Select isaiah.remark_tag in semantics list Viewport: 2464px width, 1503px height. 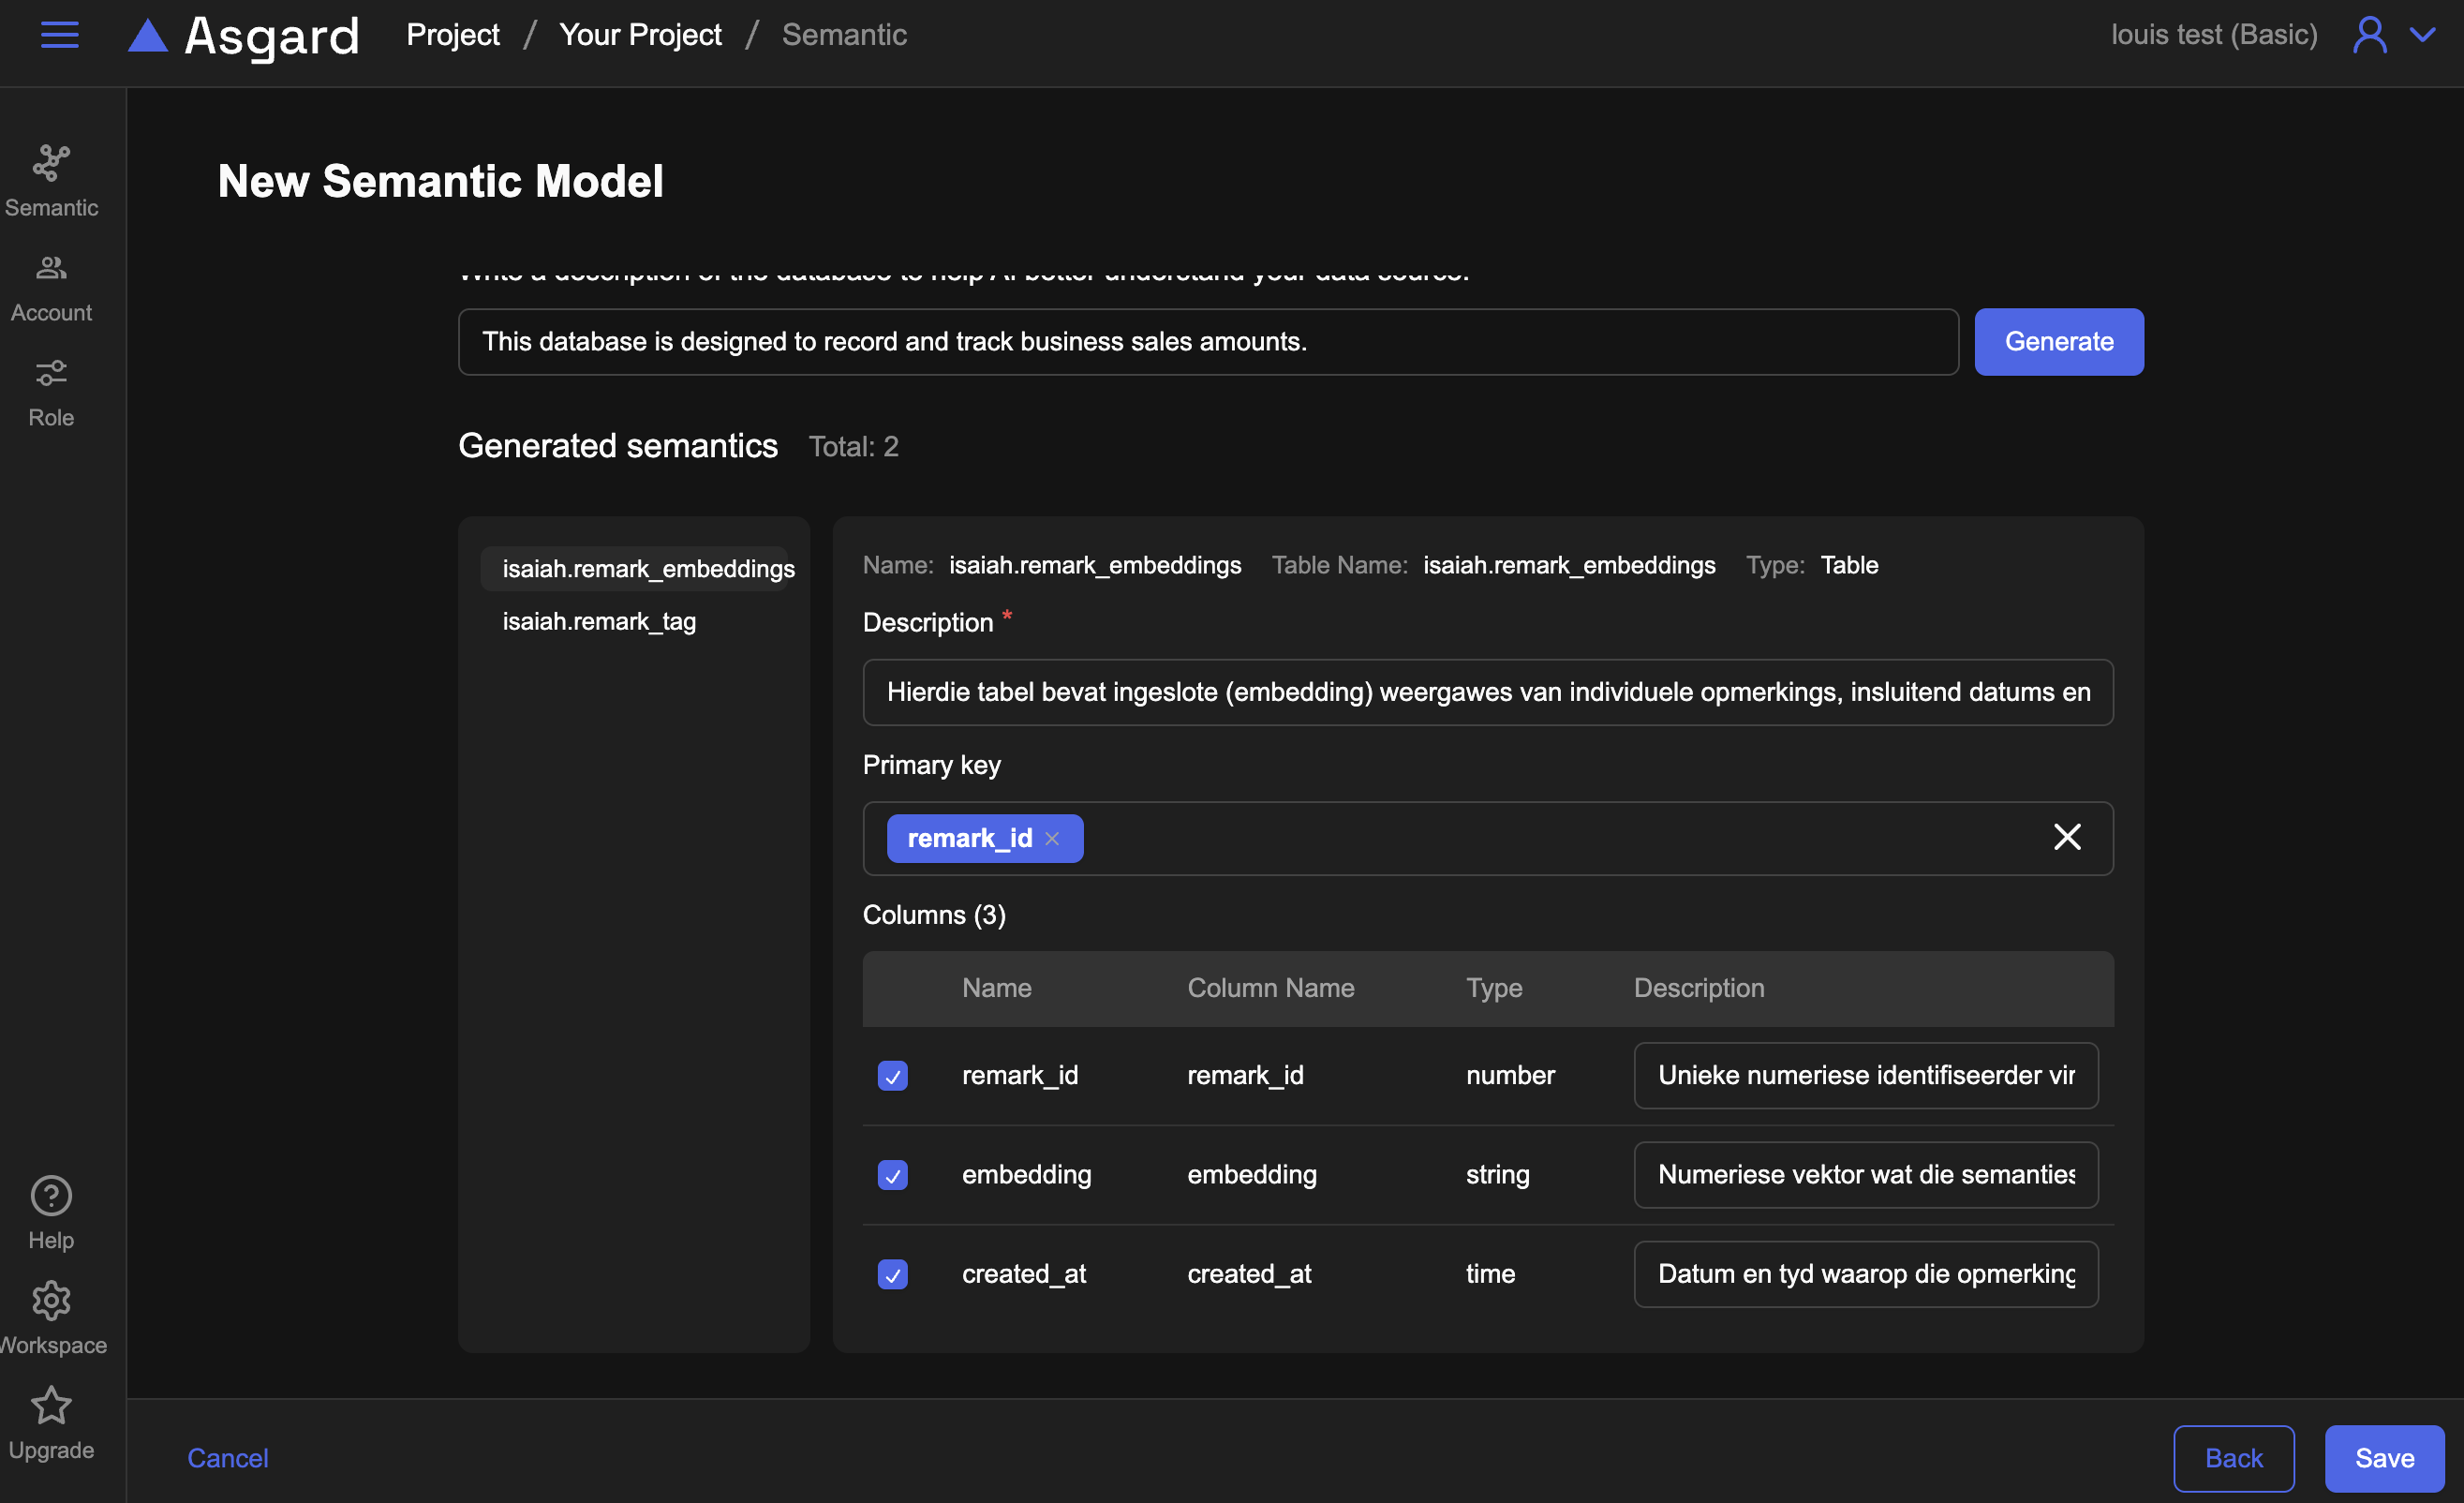point(599,622)
